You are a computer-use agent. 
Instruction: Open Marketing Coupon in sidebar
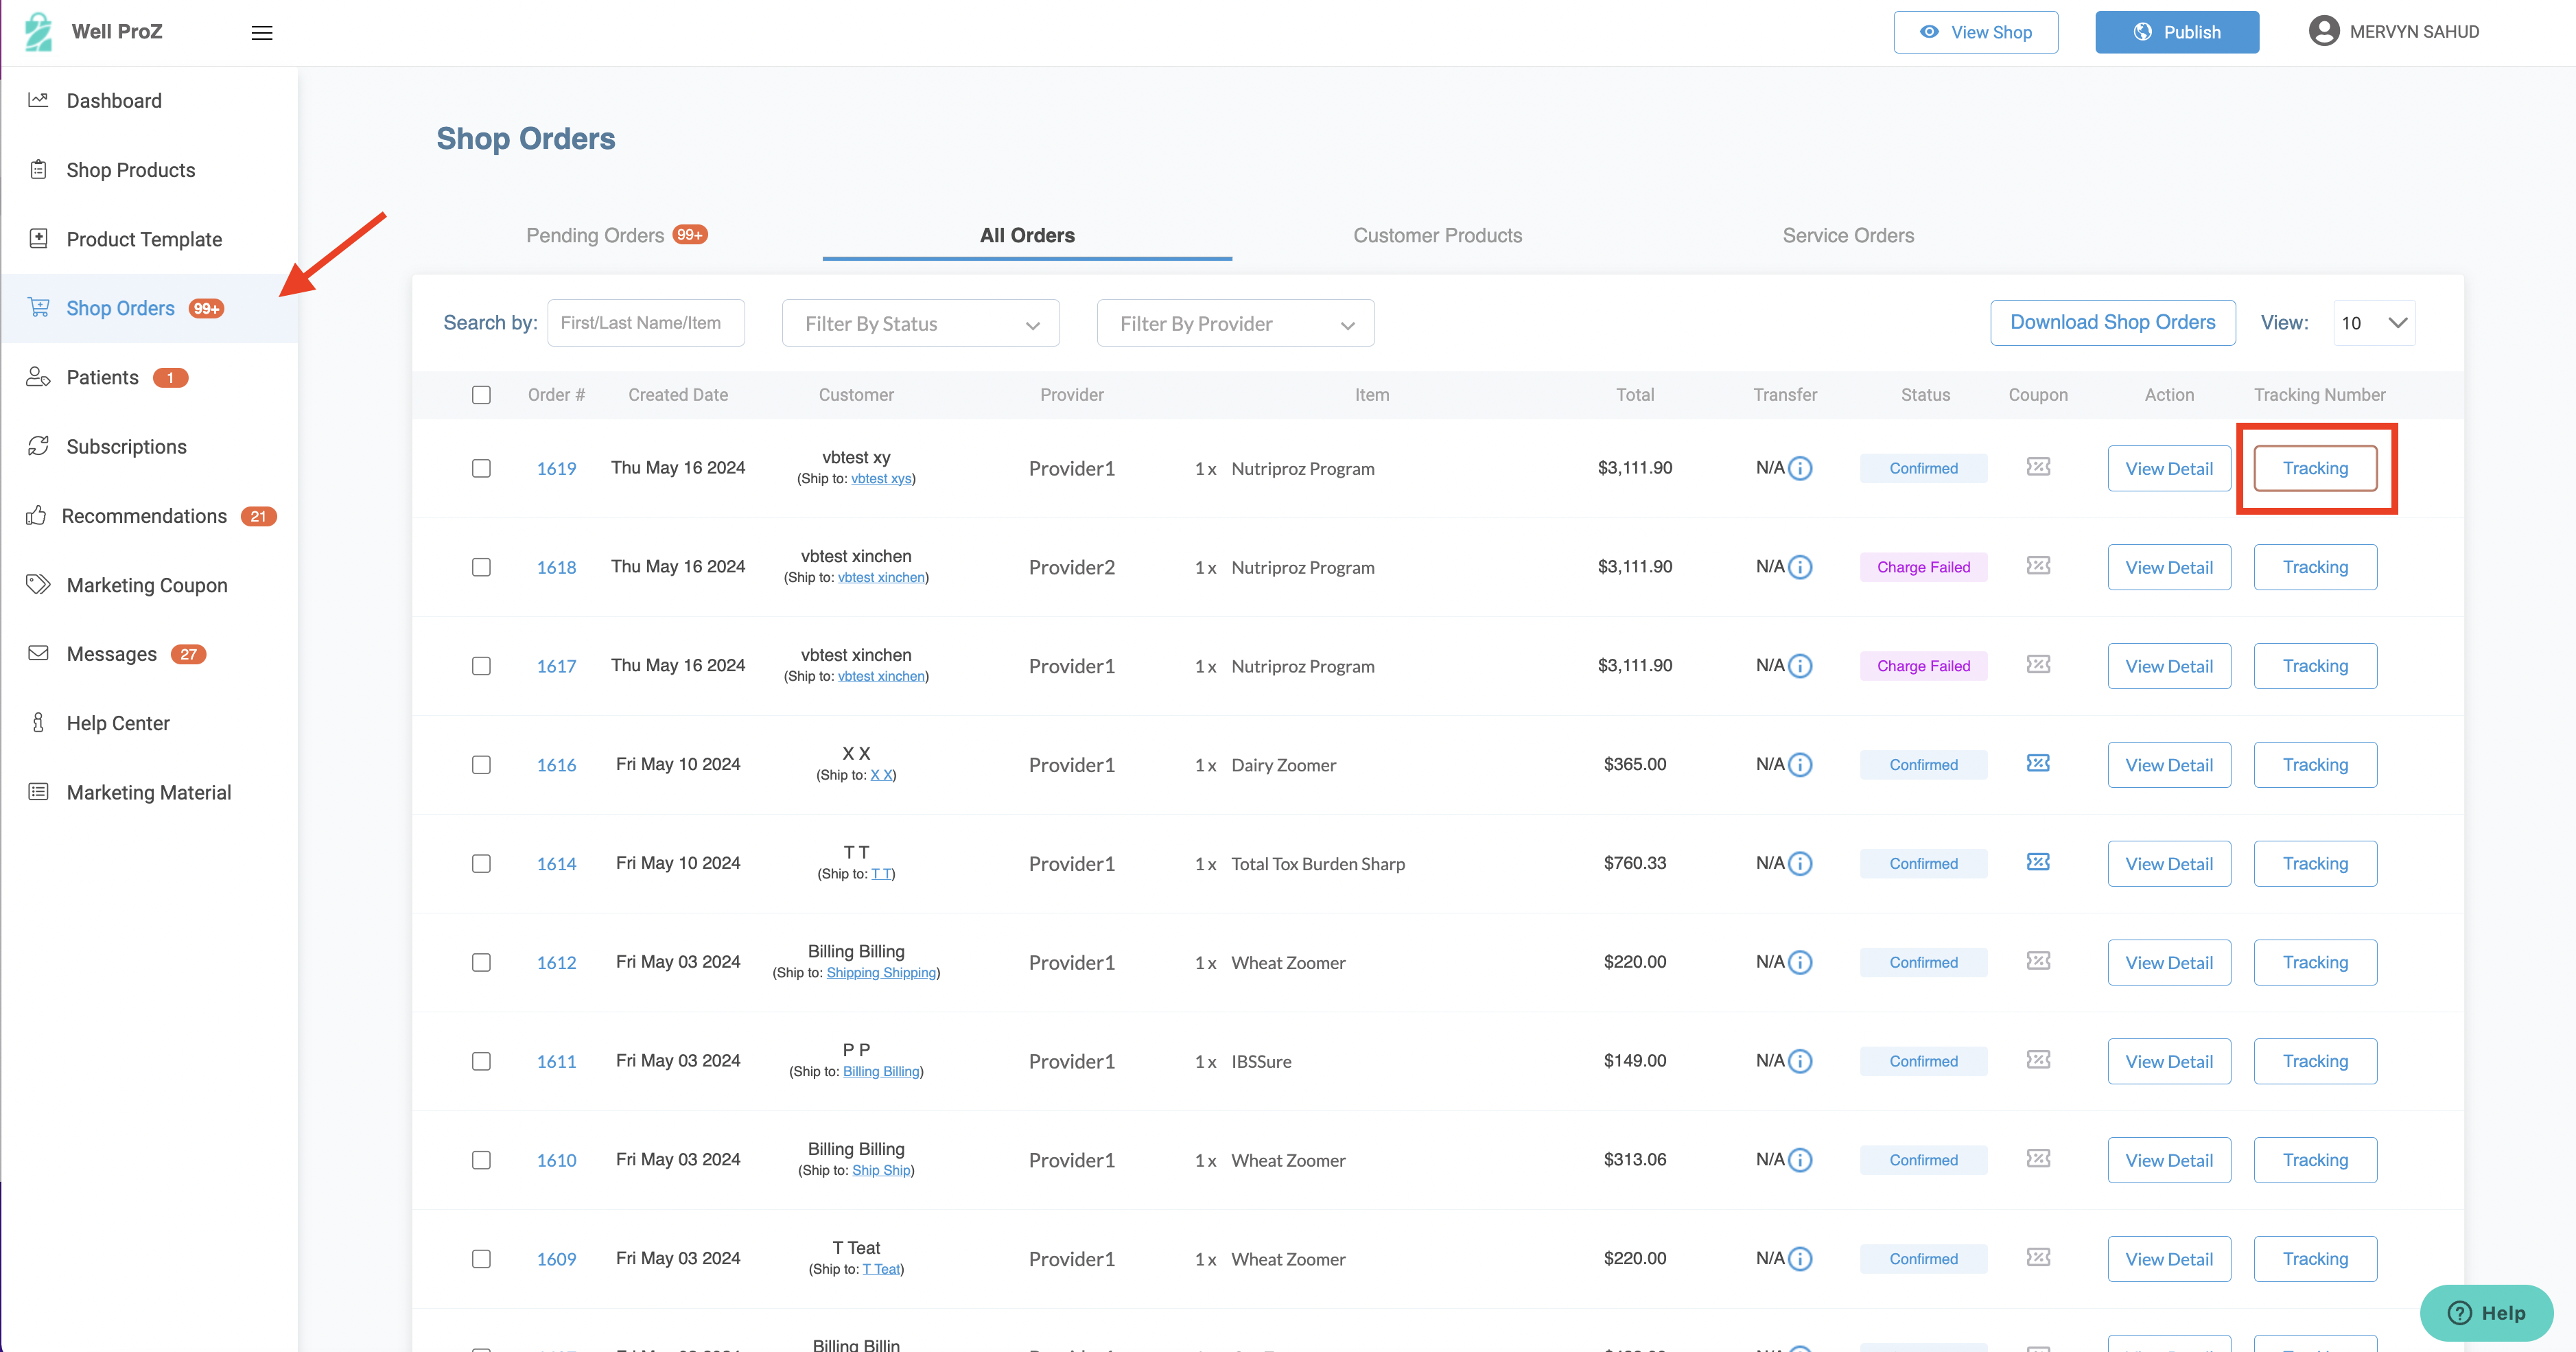pyautogui.click(x=147, y=585)
